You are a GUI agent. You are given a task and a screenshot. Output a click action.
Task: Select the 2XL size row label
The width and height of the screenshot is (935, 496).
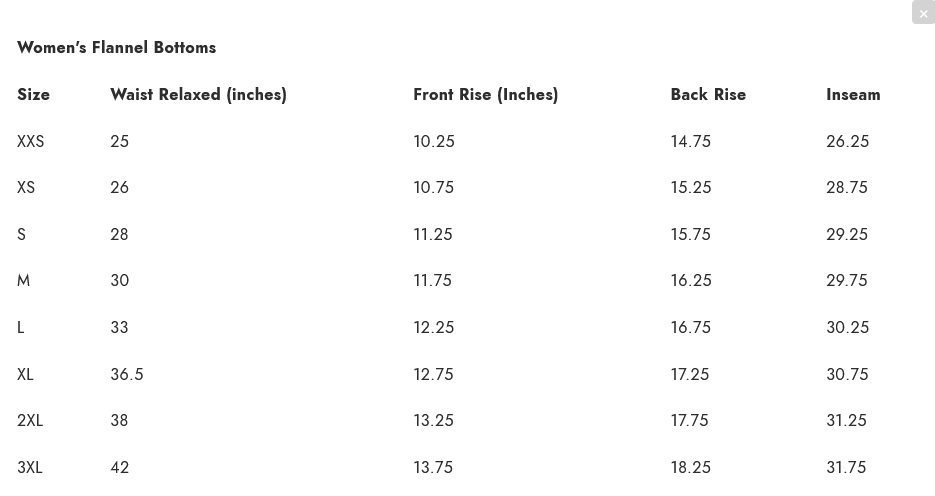coord(30,420)
